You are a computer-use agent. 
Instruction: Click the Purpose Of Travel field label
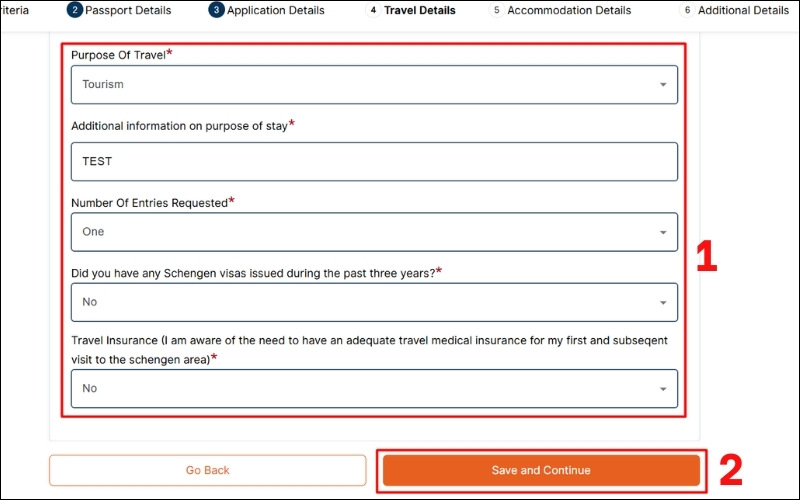(118, 54)
